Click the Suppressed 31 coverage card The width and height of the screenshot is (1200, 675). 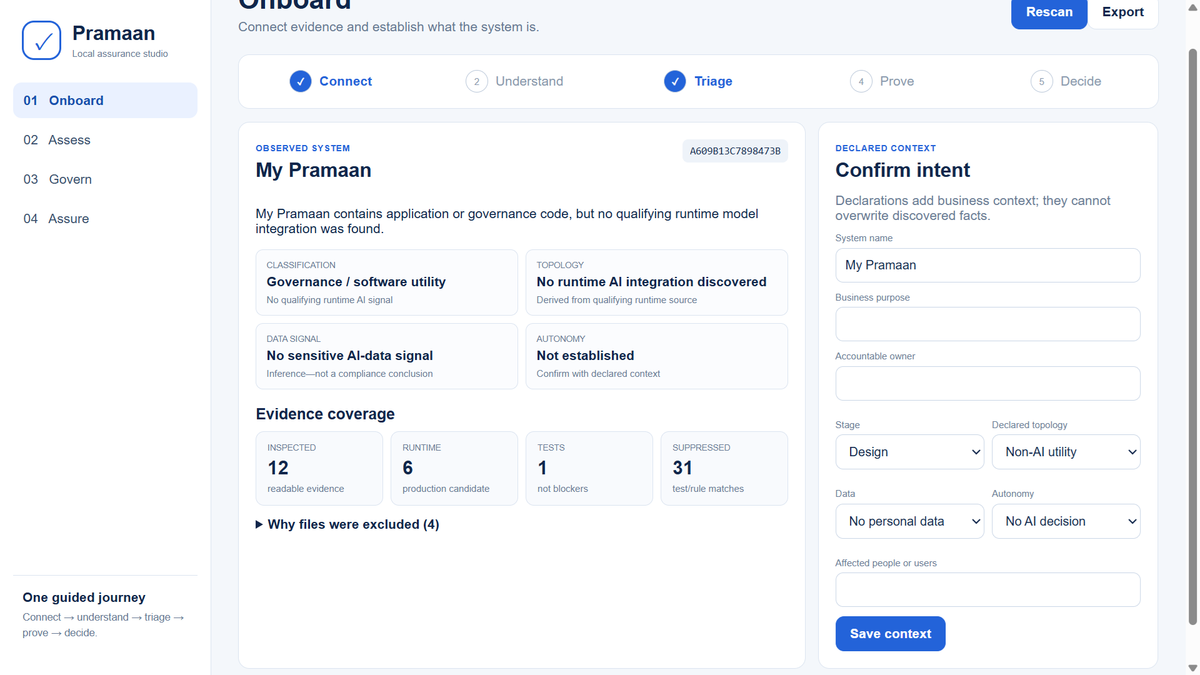pyautogui.click(x=724, y=468)
